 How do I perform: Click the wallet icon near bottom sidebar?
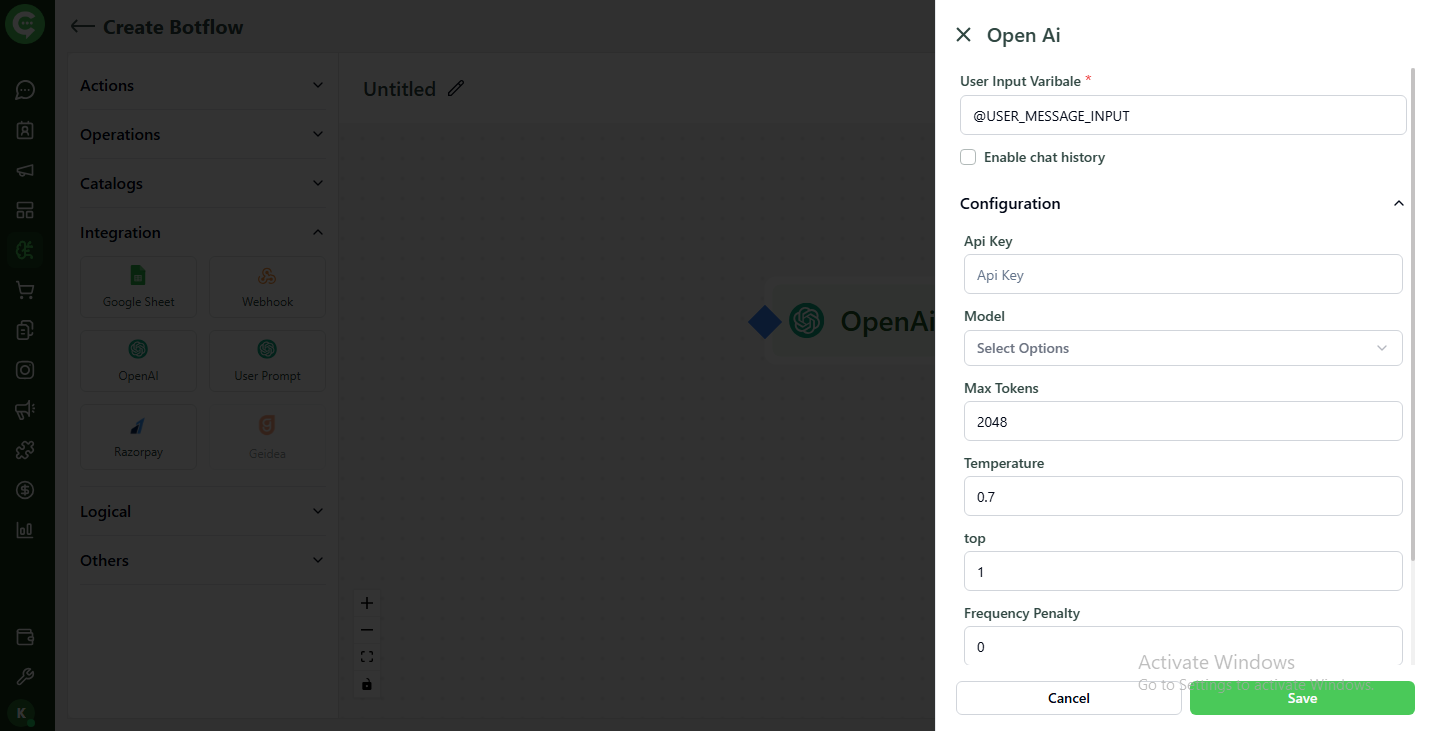(25, 637)
